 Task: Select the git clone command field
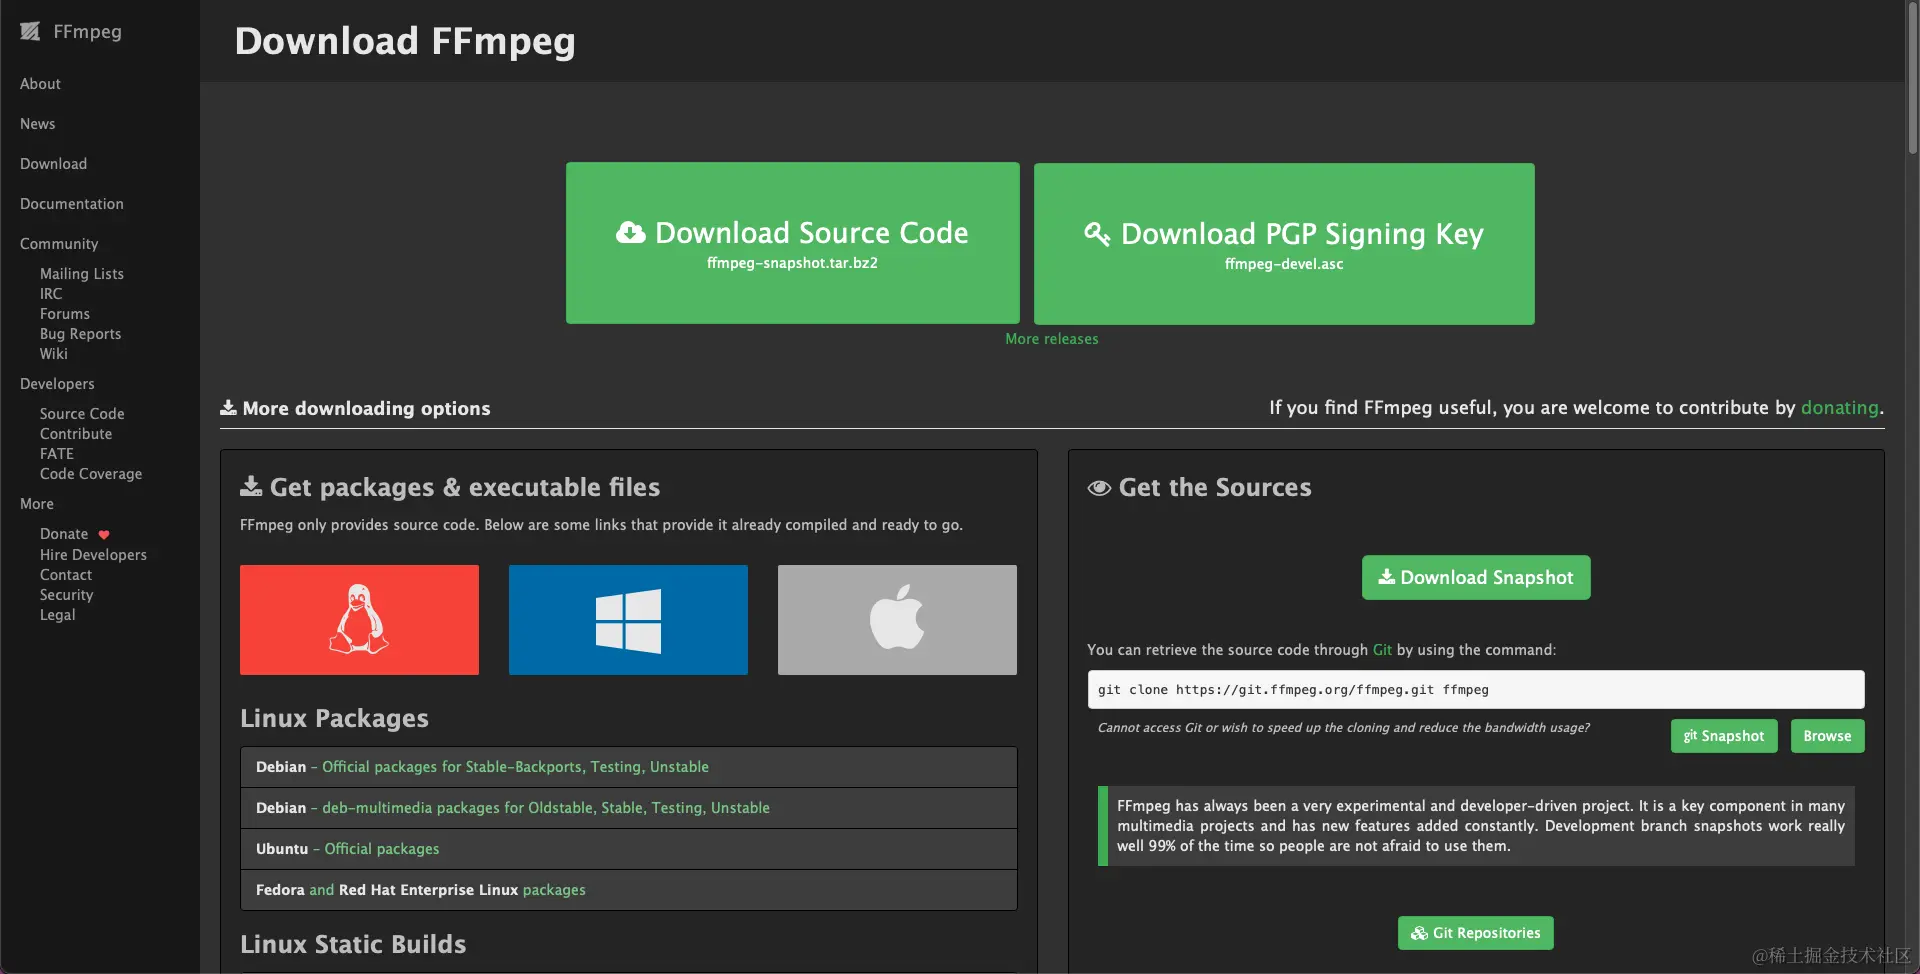(x=1476, y=690)
